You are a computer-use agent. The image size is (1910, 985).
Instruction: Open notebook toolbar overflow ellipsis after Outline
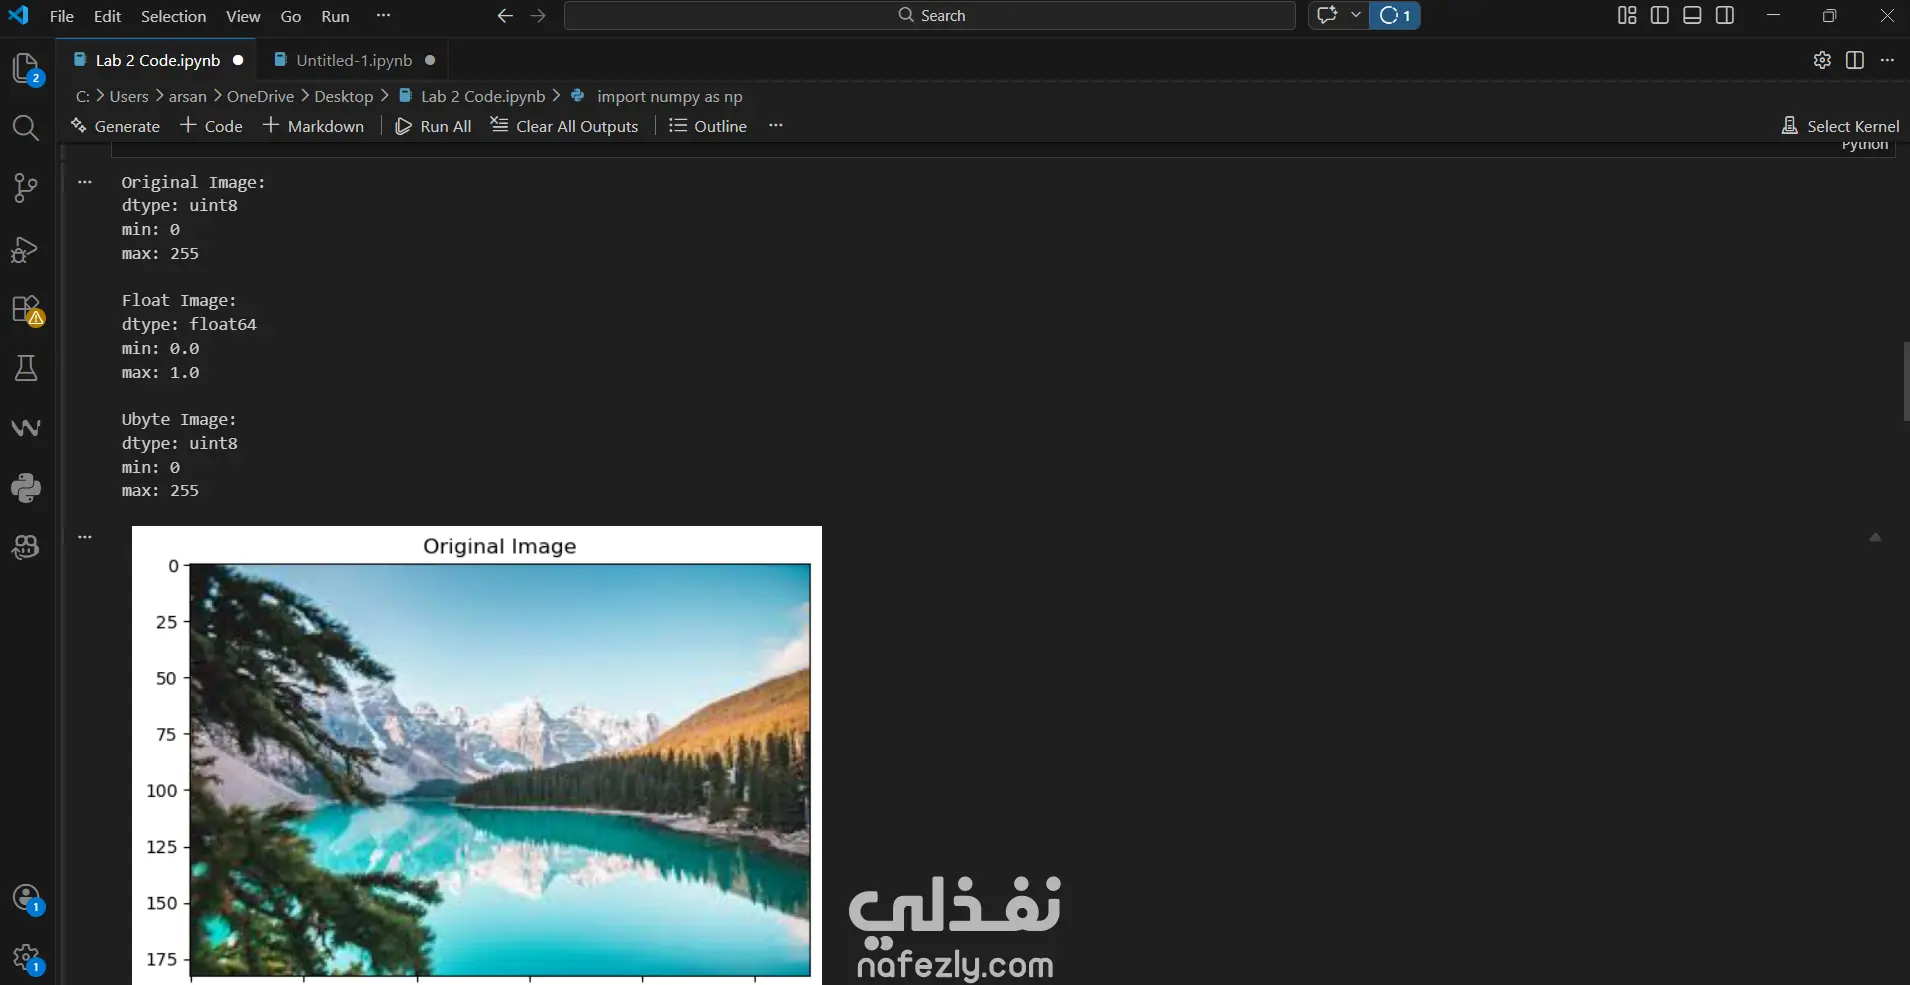[776, 125]
